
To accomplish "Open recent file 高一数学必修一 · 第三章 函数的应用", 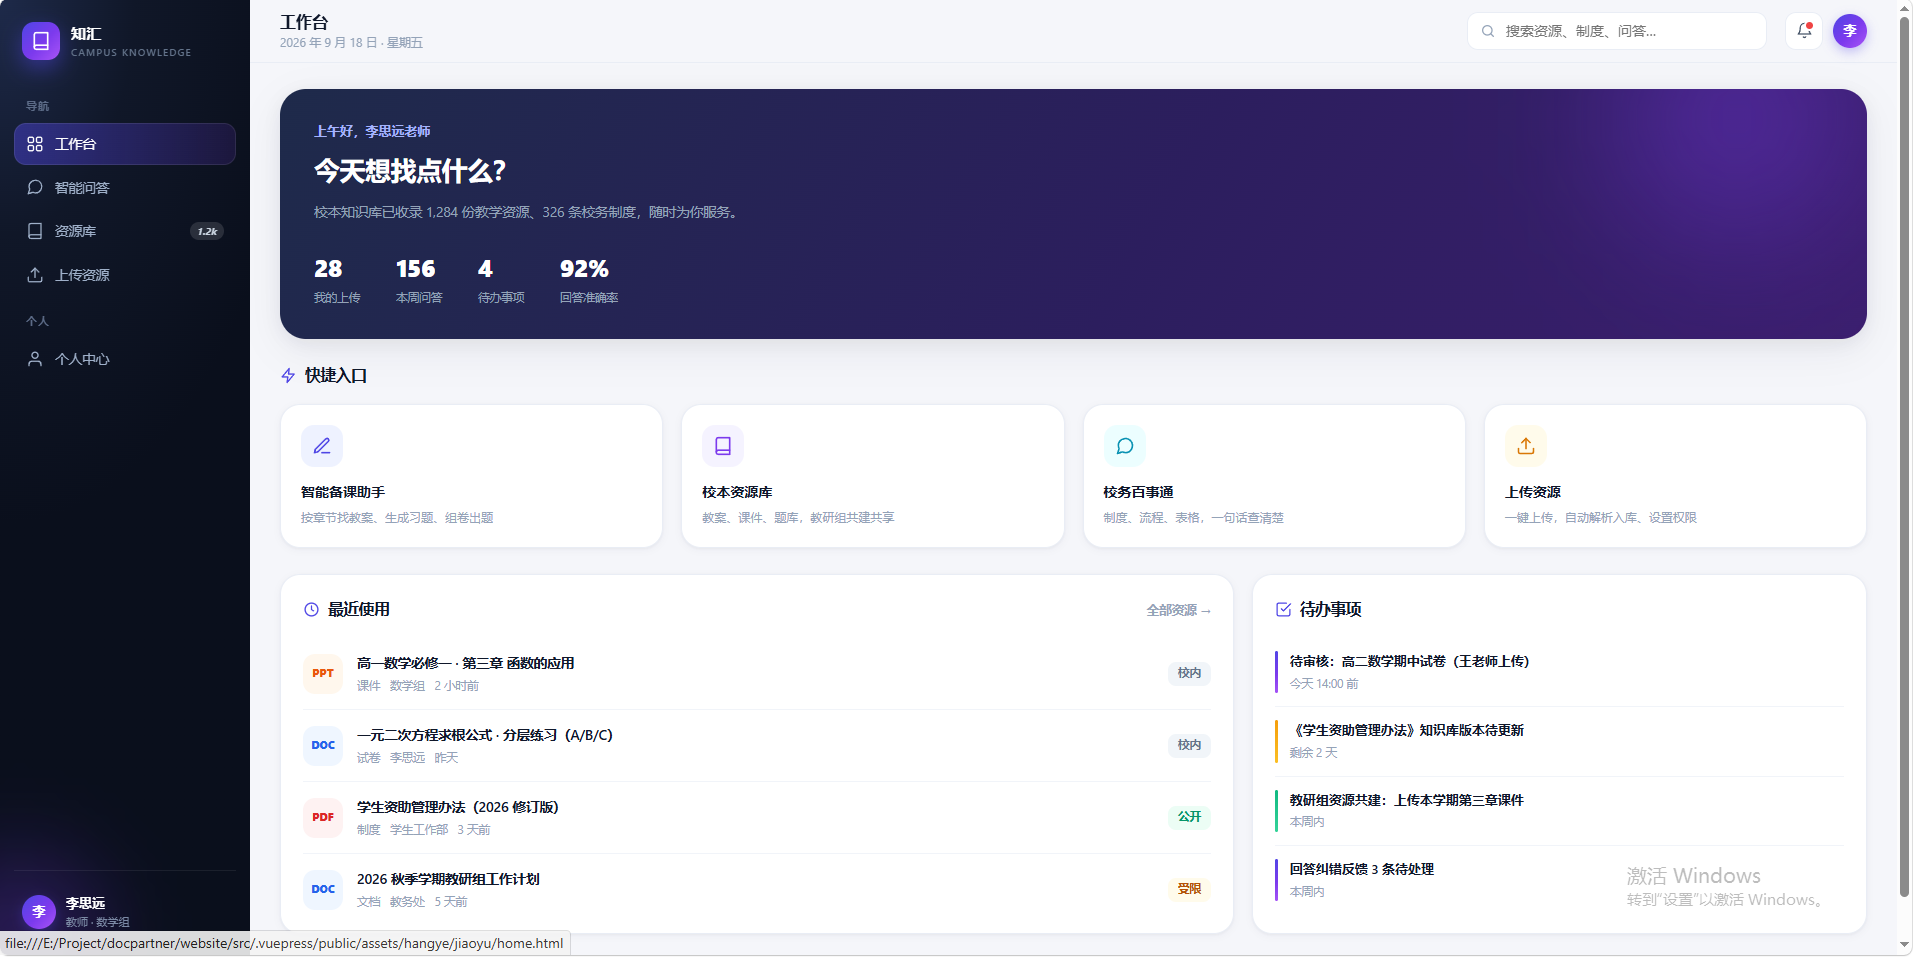I will pos(757,673).
